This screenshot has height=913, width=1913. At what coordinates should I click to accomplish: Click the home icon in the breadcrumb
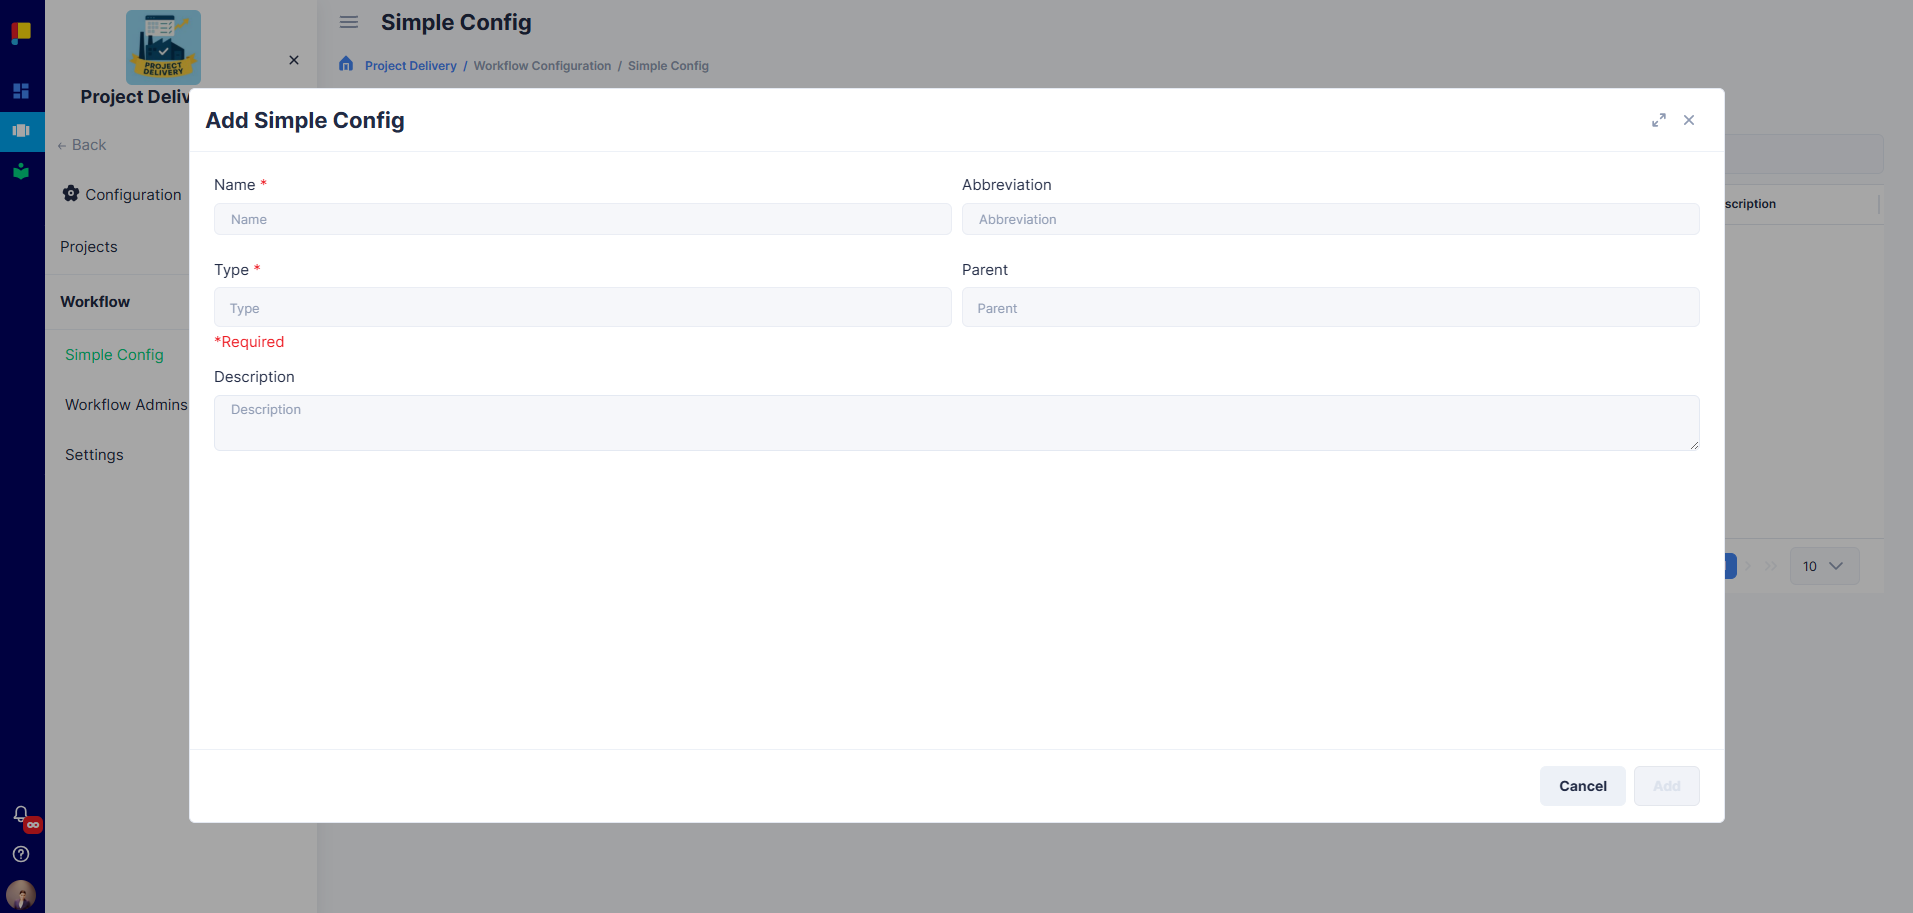pyautogui.click(x=345, y=64)
